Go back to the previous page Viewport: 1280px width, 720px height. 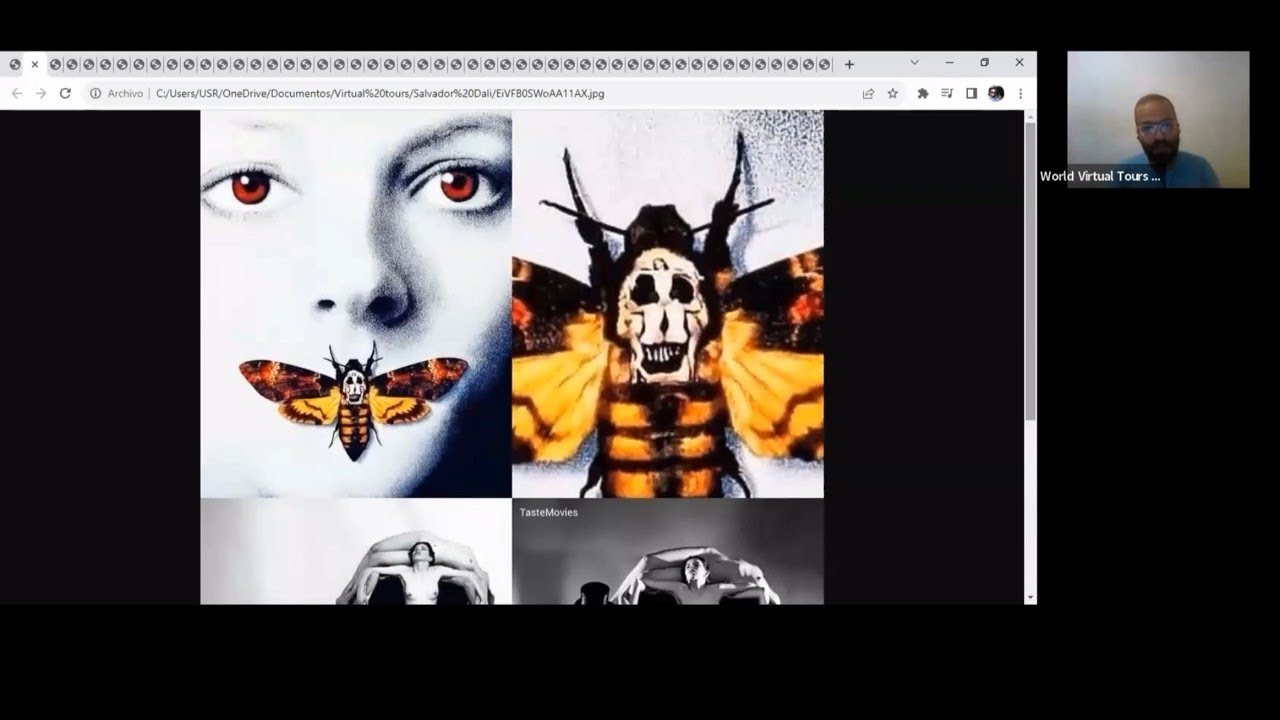16,93
